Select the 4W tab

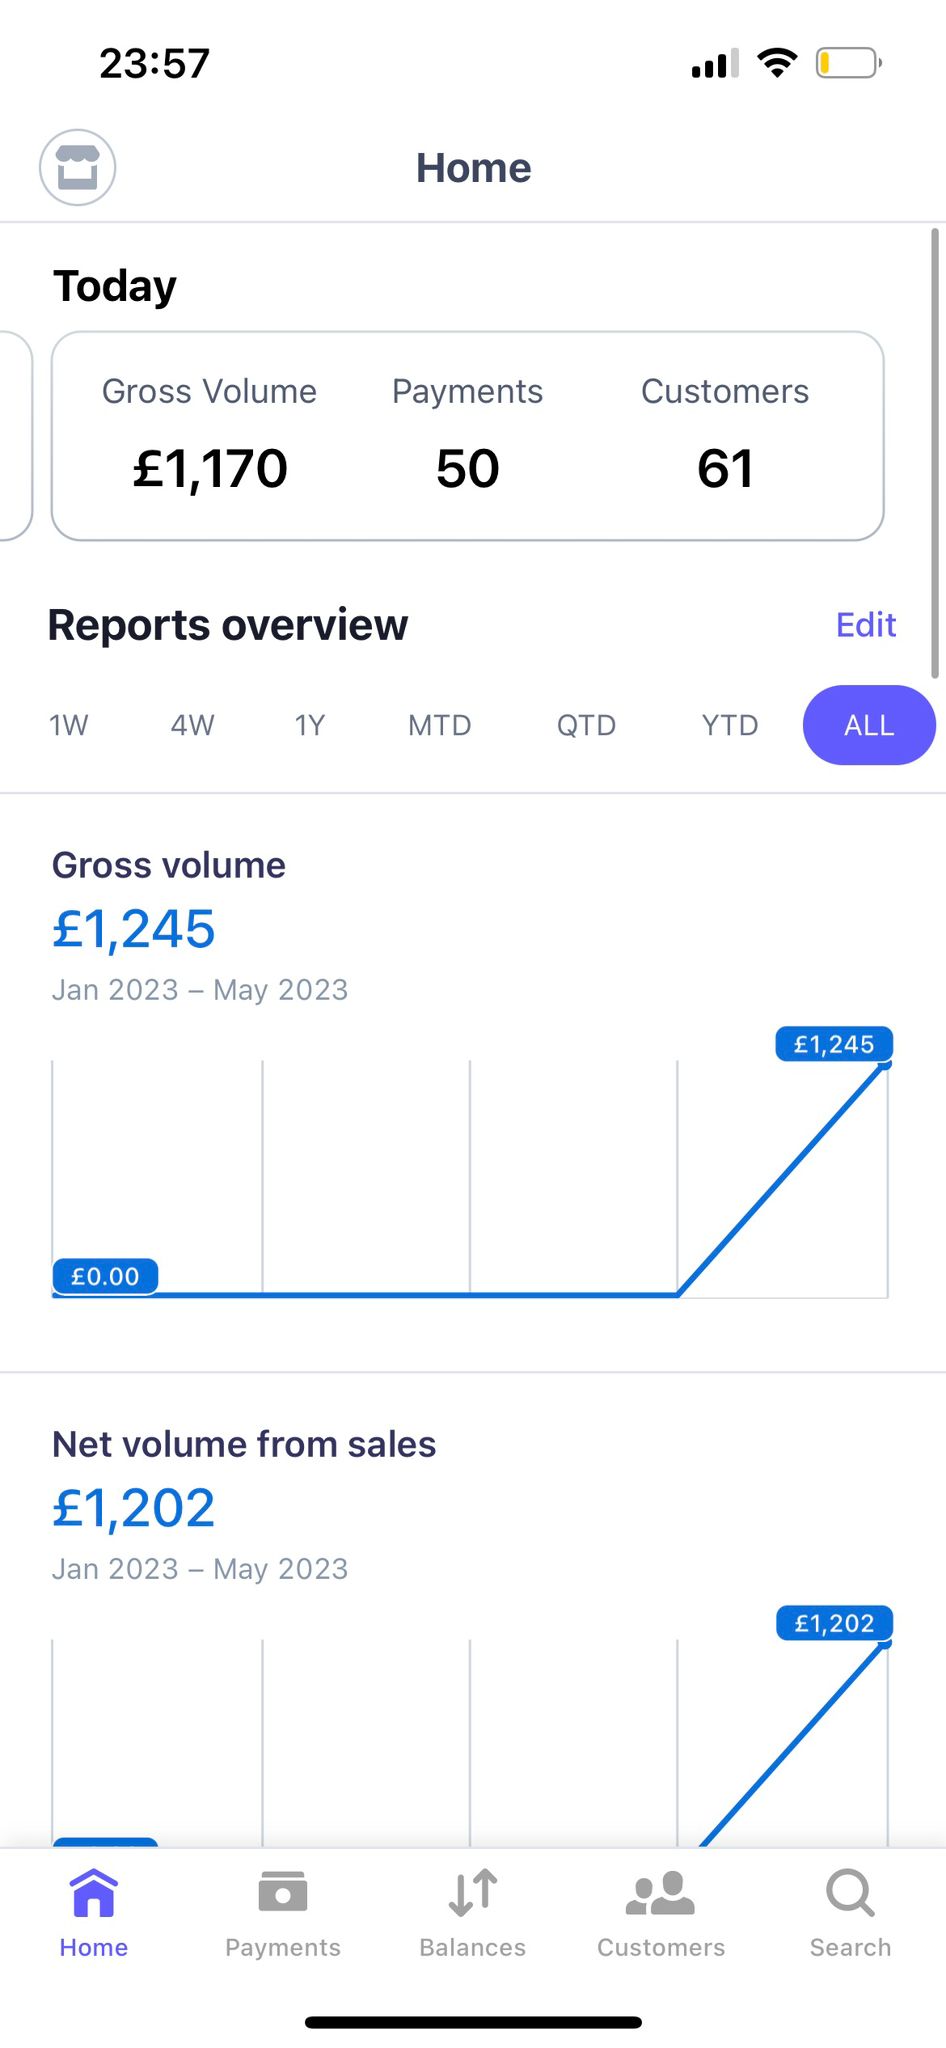191,725
